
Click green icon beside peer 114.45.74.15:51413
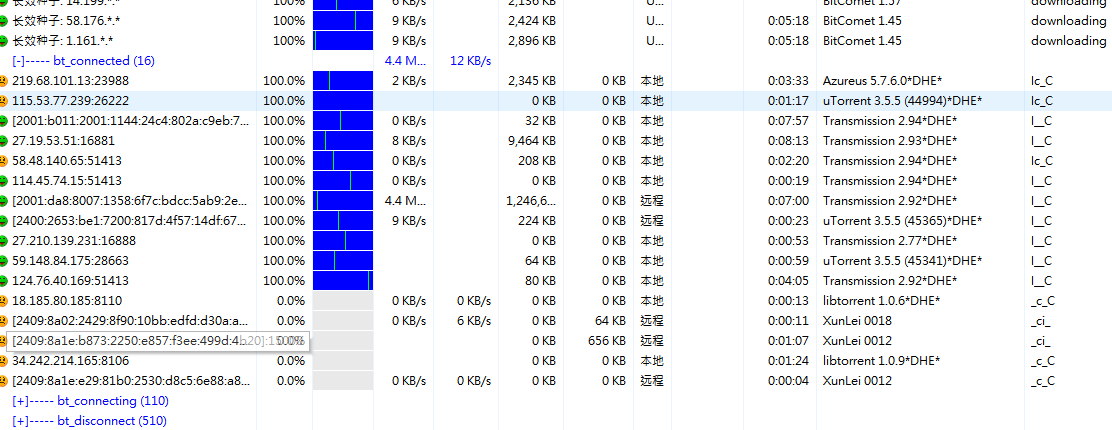(x=4, y=181)
